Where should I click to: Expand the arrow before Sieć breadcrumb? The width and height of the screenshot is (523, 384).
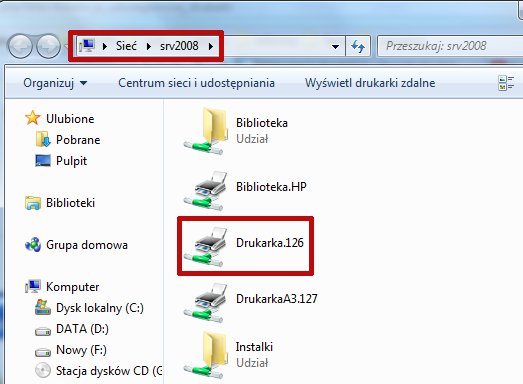point(105,46)
